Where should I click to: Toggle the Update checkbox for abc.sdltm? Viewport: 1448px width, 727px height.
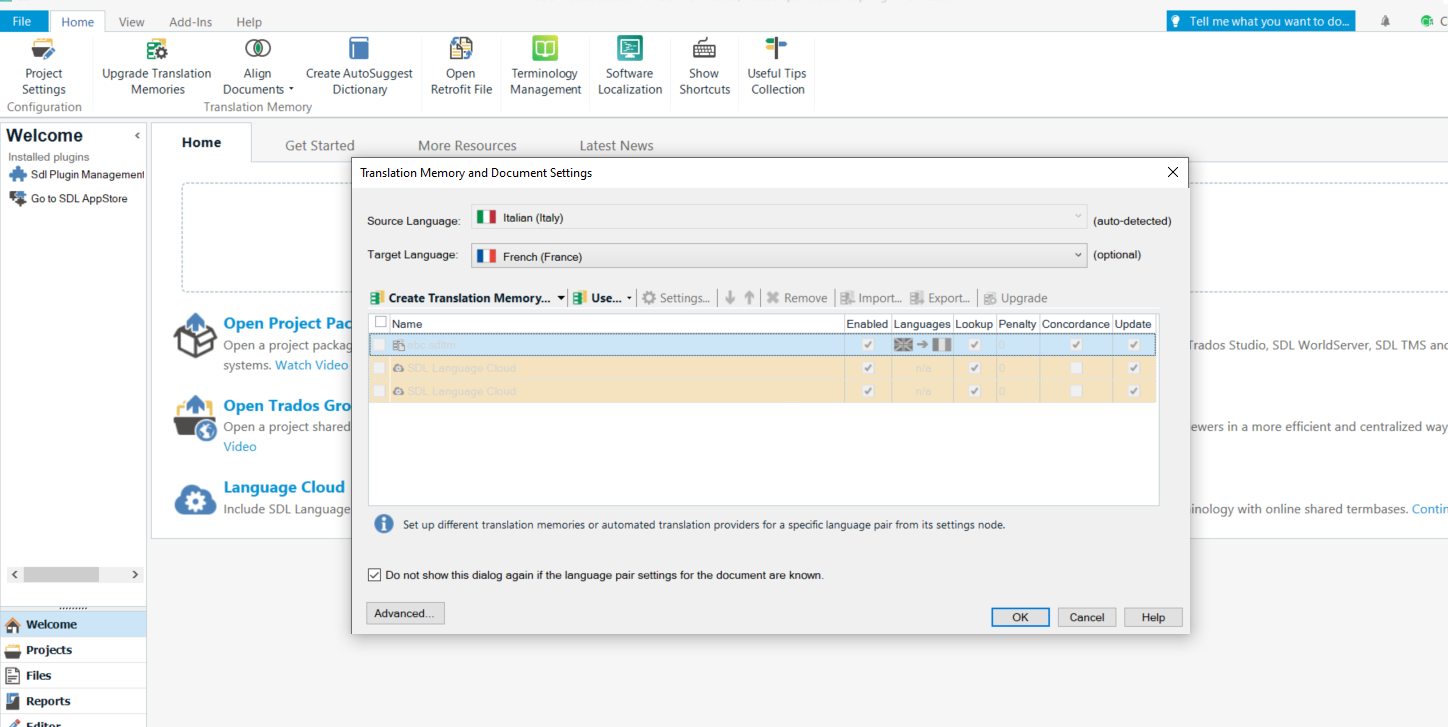tap(1133, 345)
